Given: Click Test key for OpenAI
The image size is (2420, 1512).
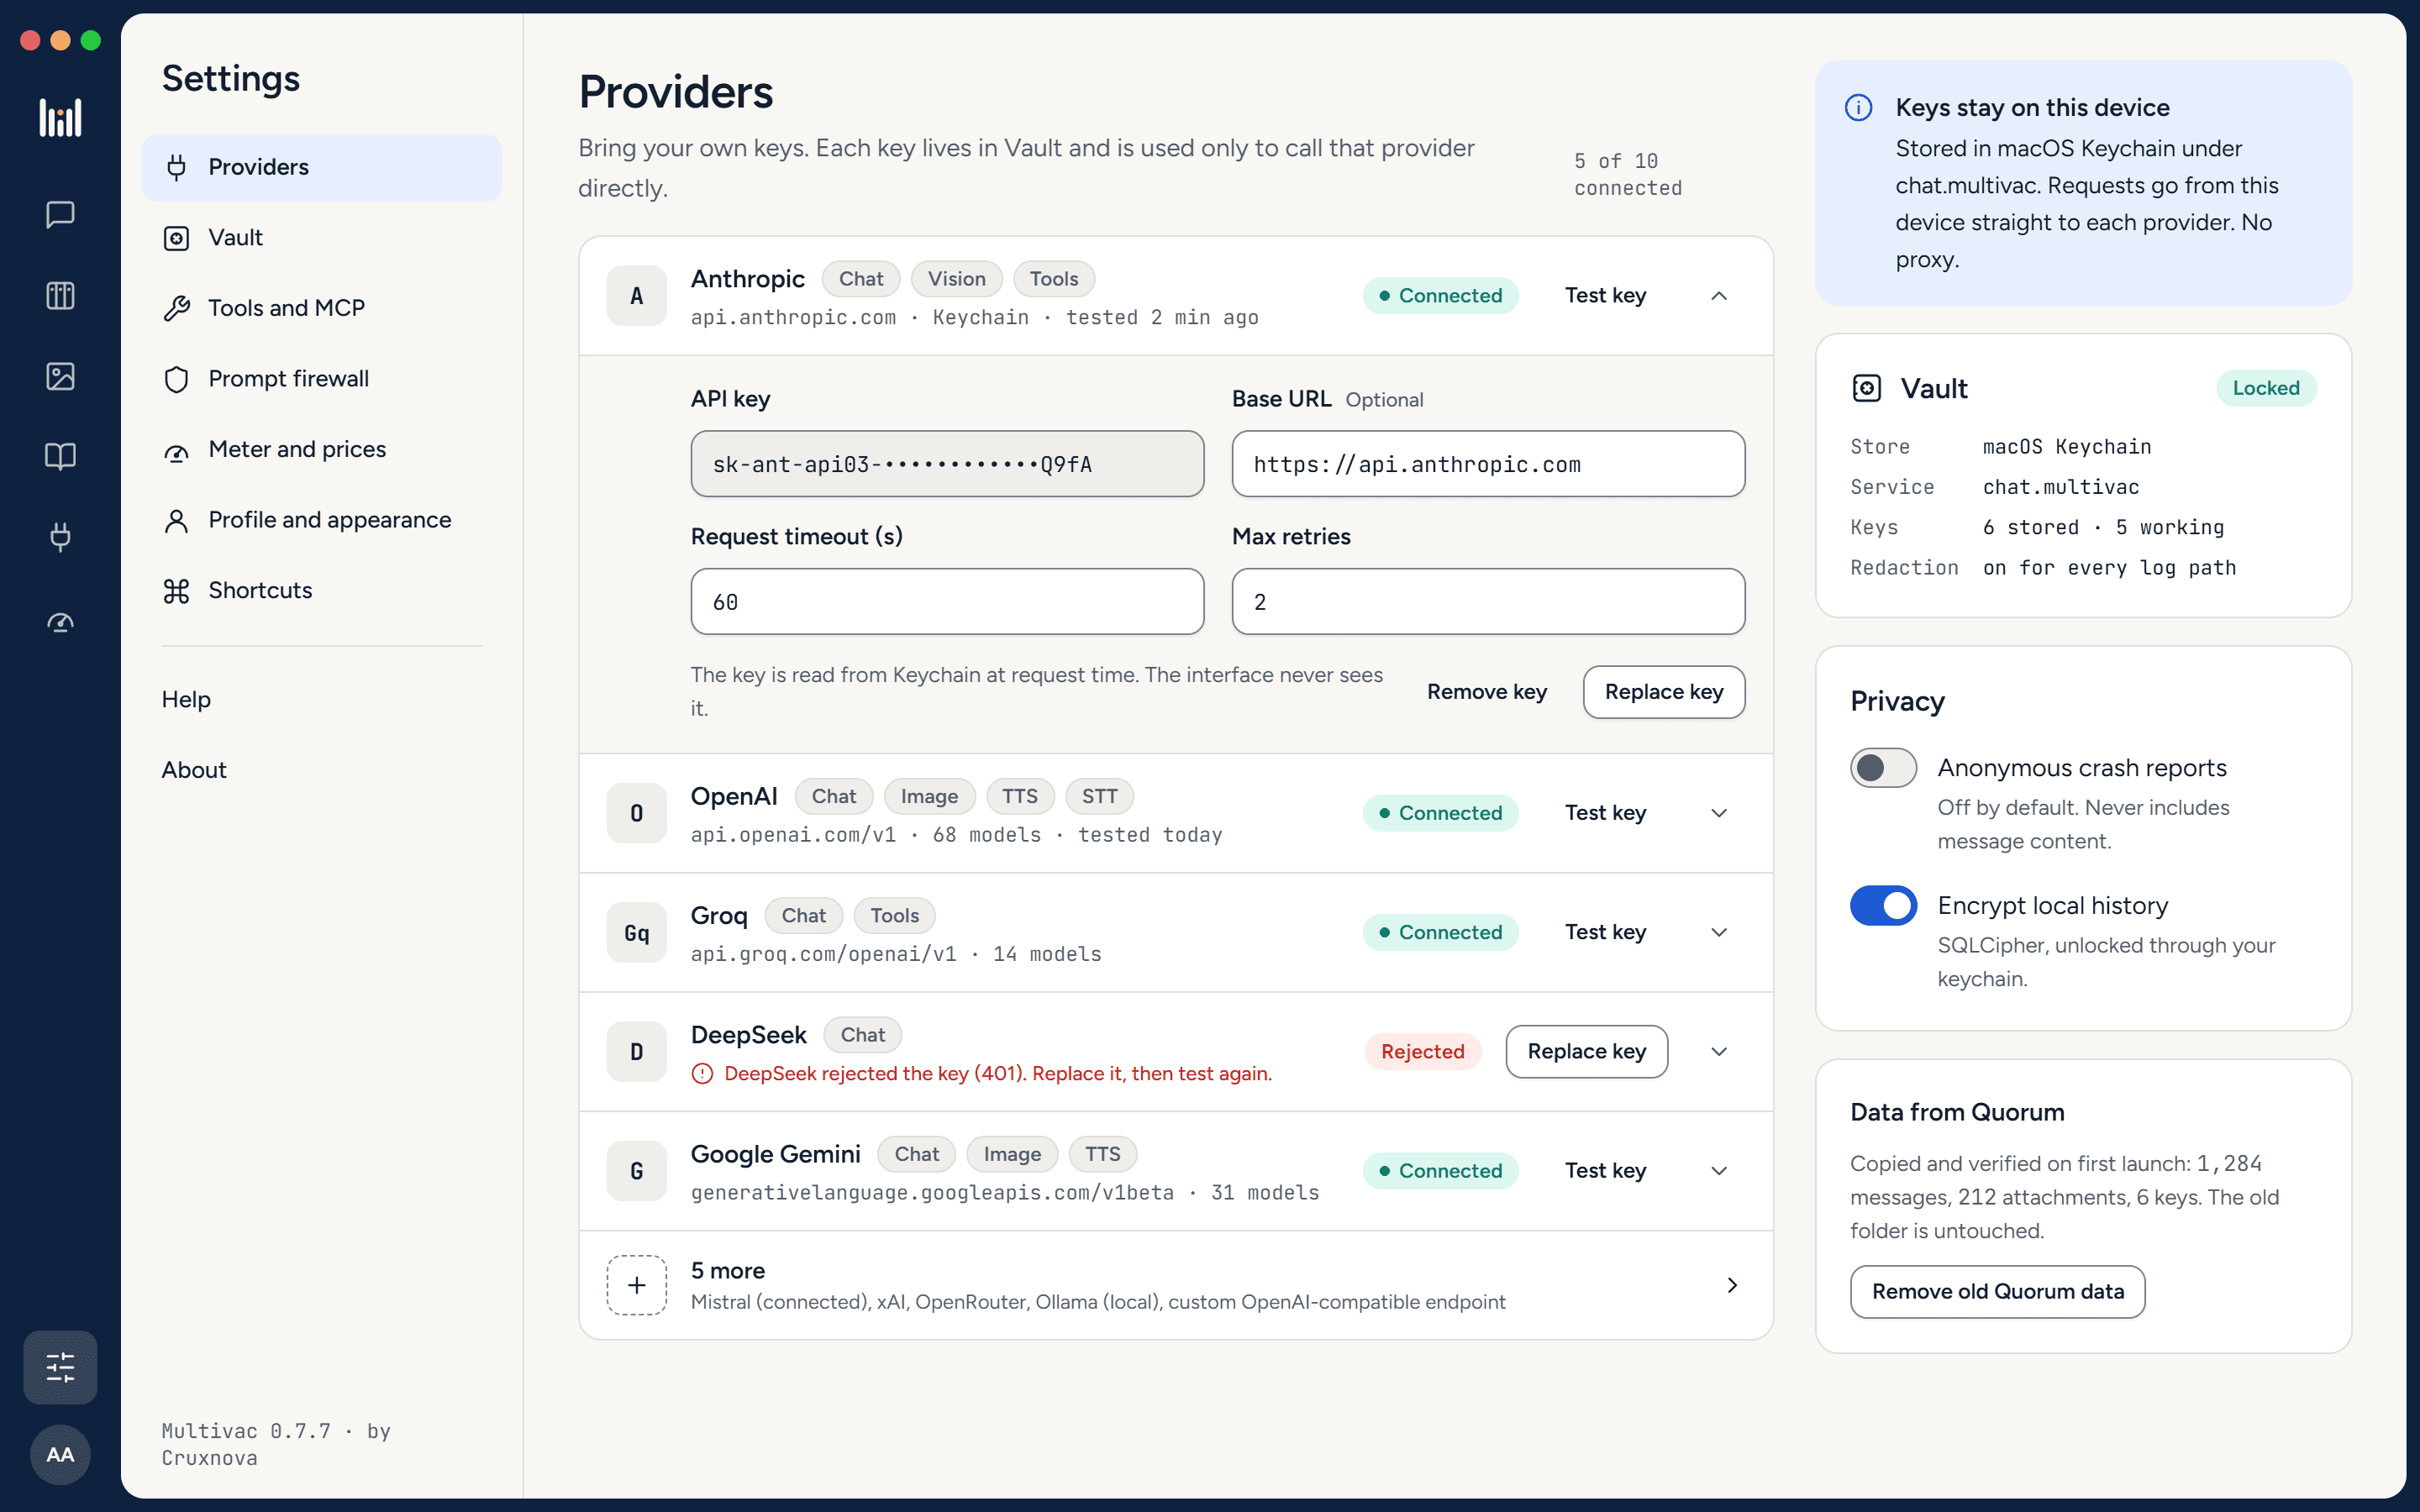Looking at the screenshot, I should pos(1605,813).
